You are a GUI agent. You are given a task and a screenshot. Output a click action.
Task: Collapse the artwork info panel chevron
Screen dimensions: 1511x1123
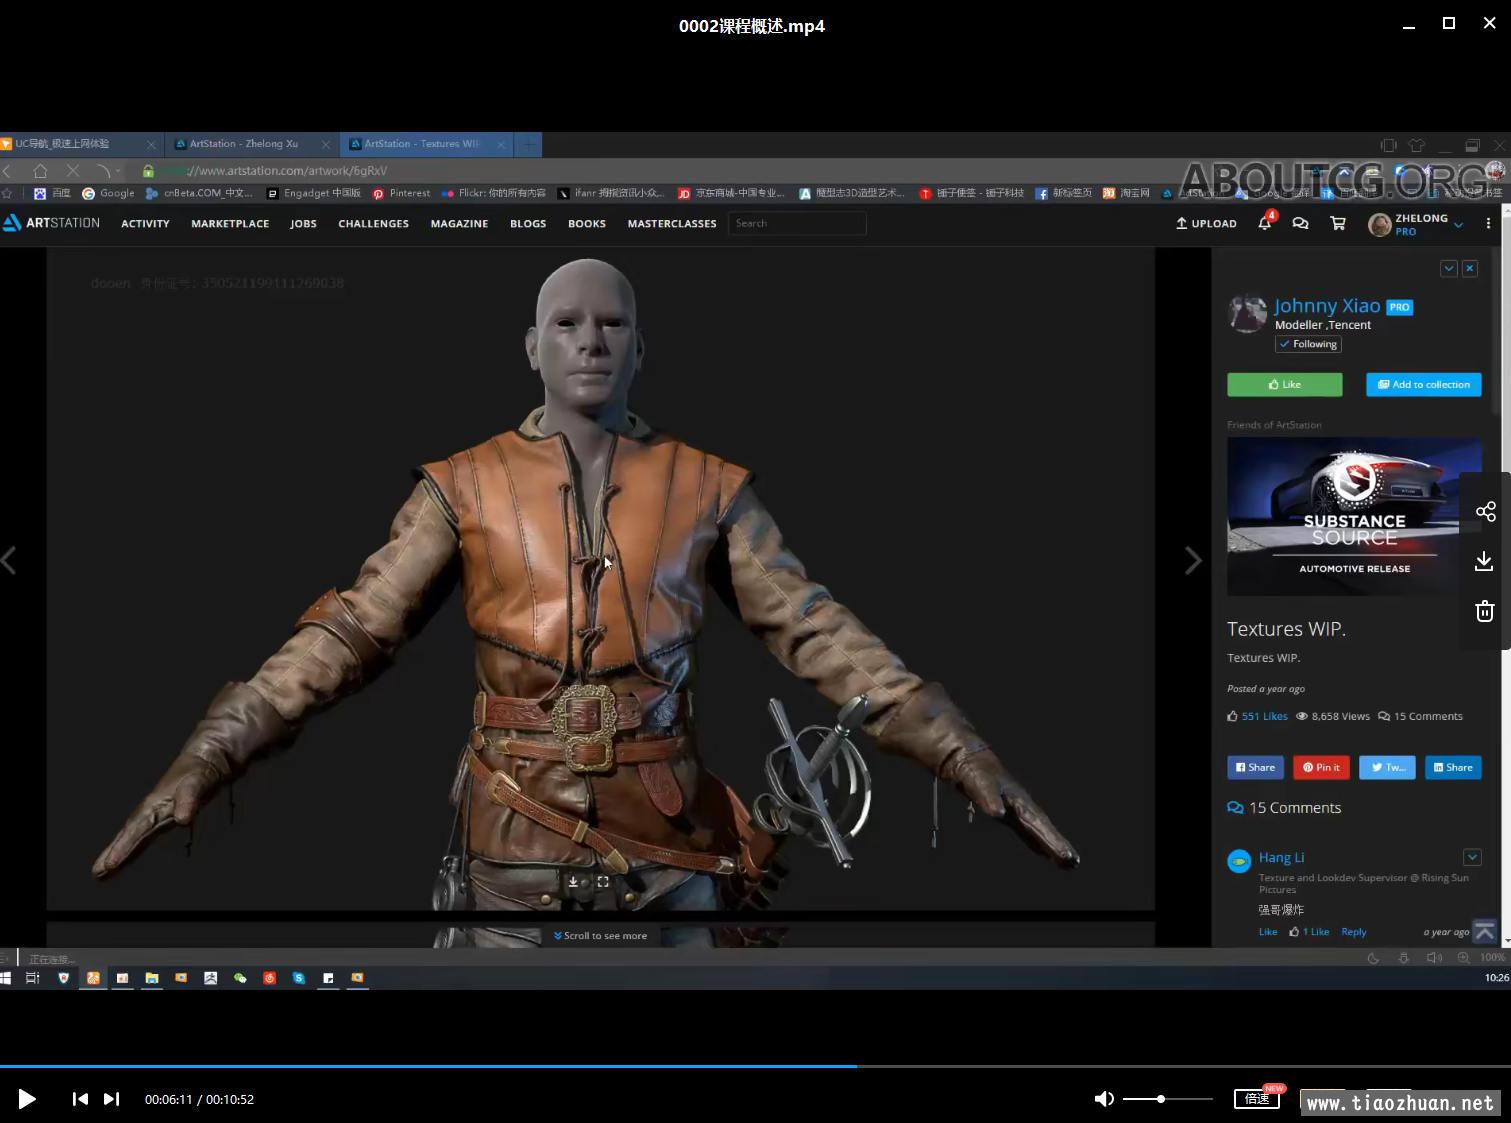coord(1449,268)
